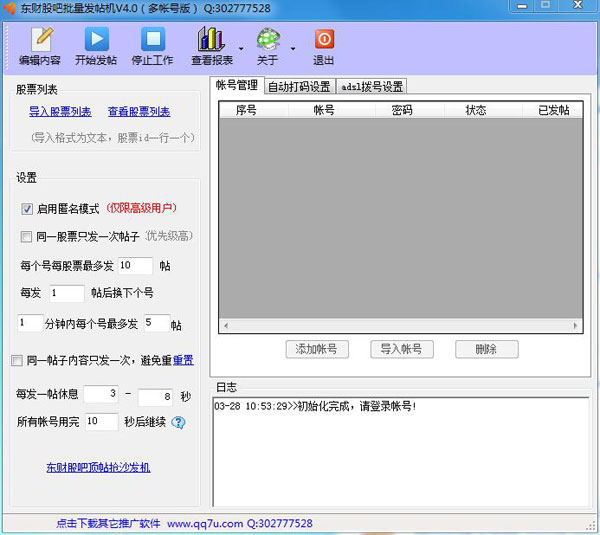Image resolution: width=600 pixels, height=535 pixels.
Task: Click the minutes field before 分钟内
Action: [x=30, y=323]
